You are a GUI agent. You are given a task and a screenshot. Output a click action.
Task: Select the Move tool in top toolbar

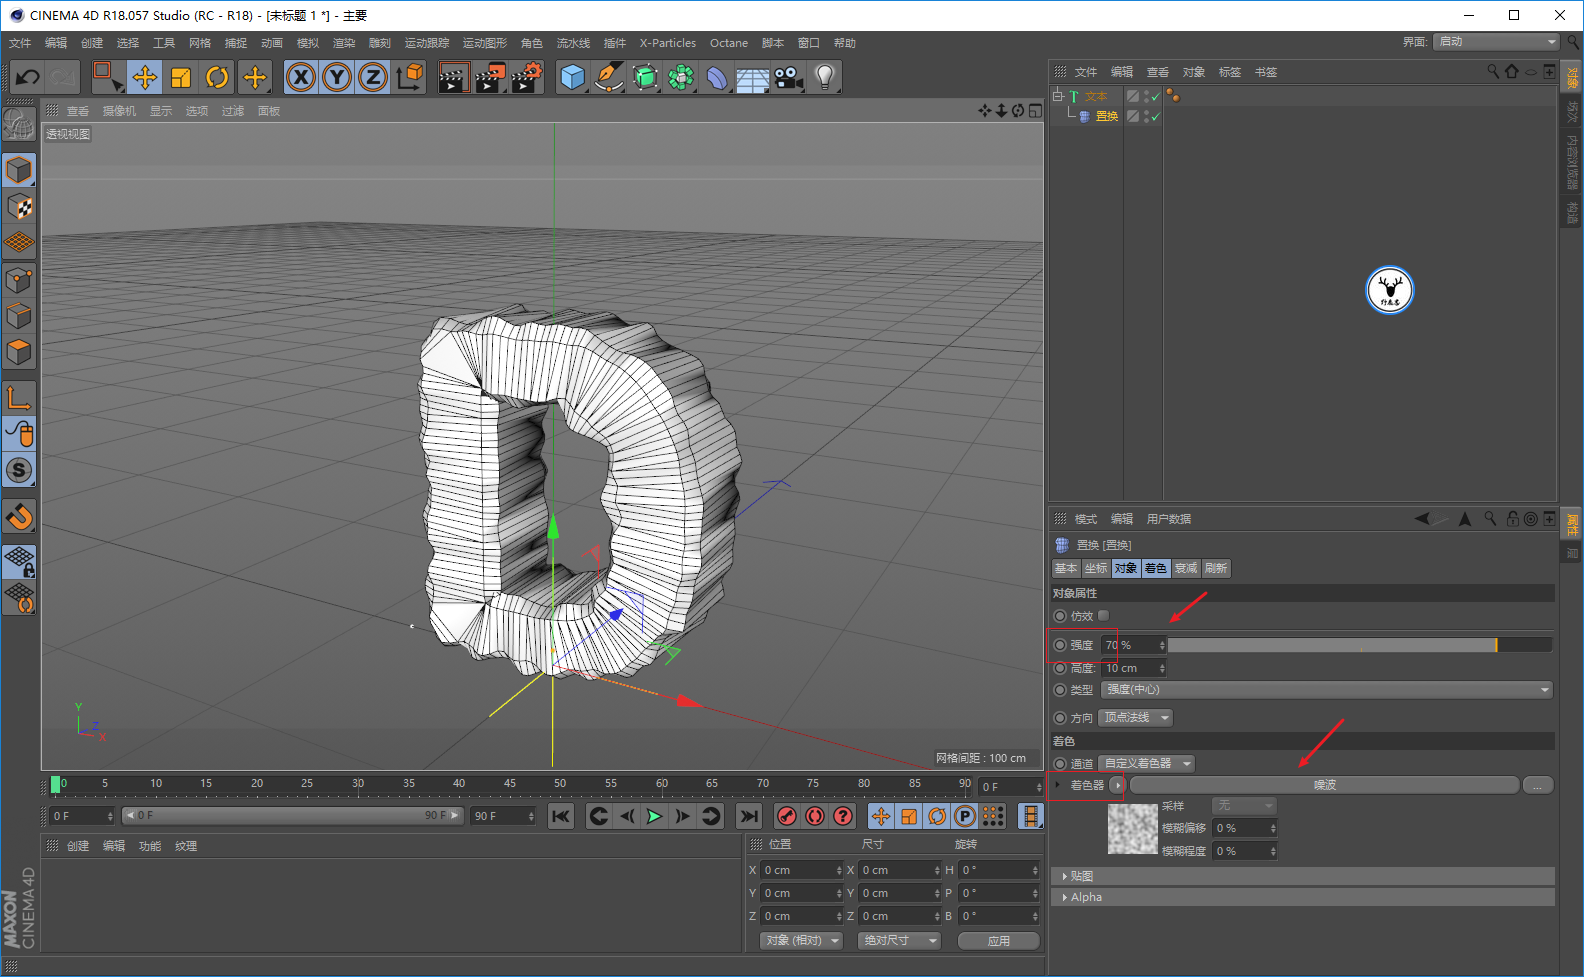[145, 77]
